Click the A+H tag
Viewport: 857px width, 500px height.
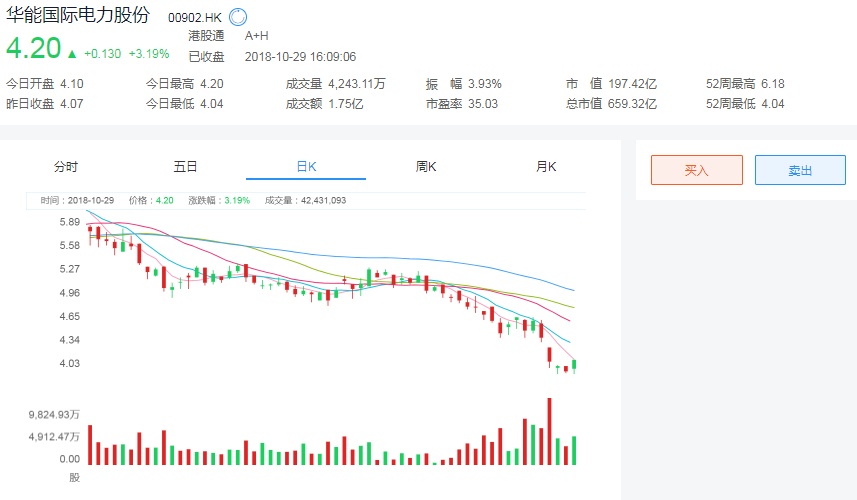tap(257, 35)
